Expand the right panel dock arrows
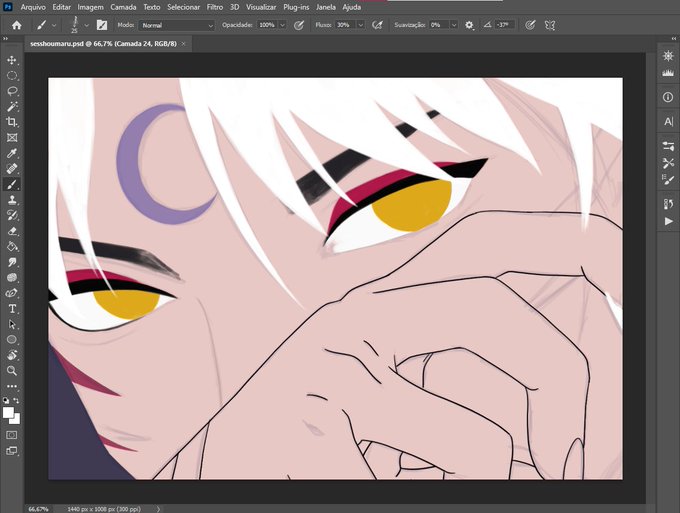The width and height of the screenshot is (680, 513). [674, 39]
